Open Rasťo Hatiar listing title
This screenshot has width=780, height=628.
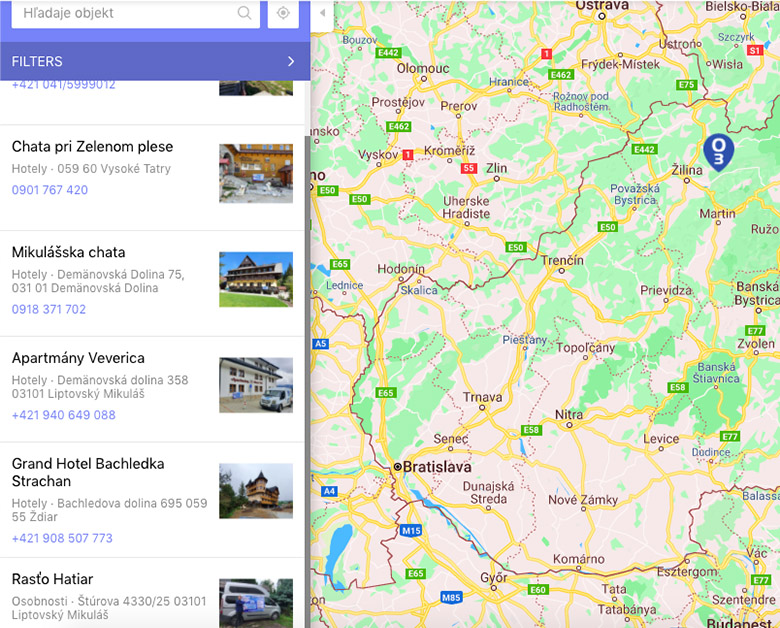point(52,579)
